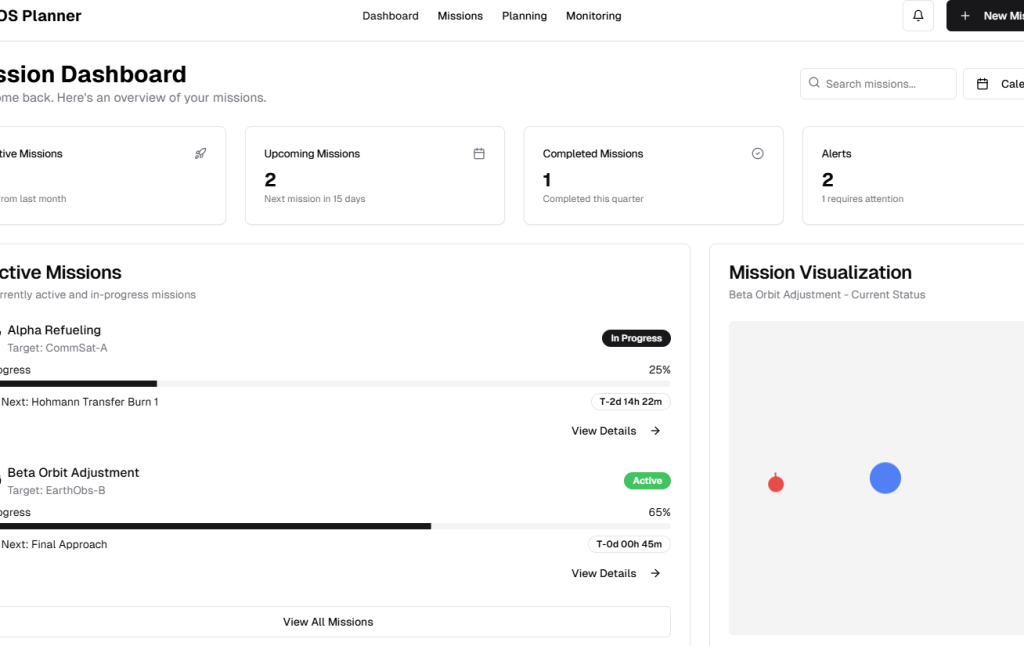Click 'Next: Hohmann Transfer Burn 1' text
1024x646 pixels.
click(80, 402)
